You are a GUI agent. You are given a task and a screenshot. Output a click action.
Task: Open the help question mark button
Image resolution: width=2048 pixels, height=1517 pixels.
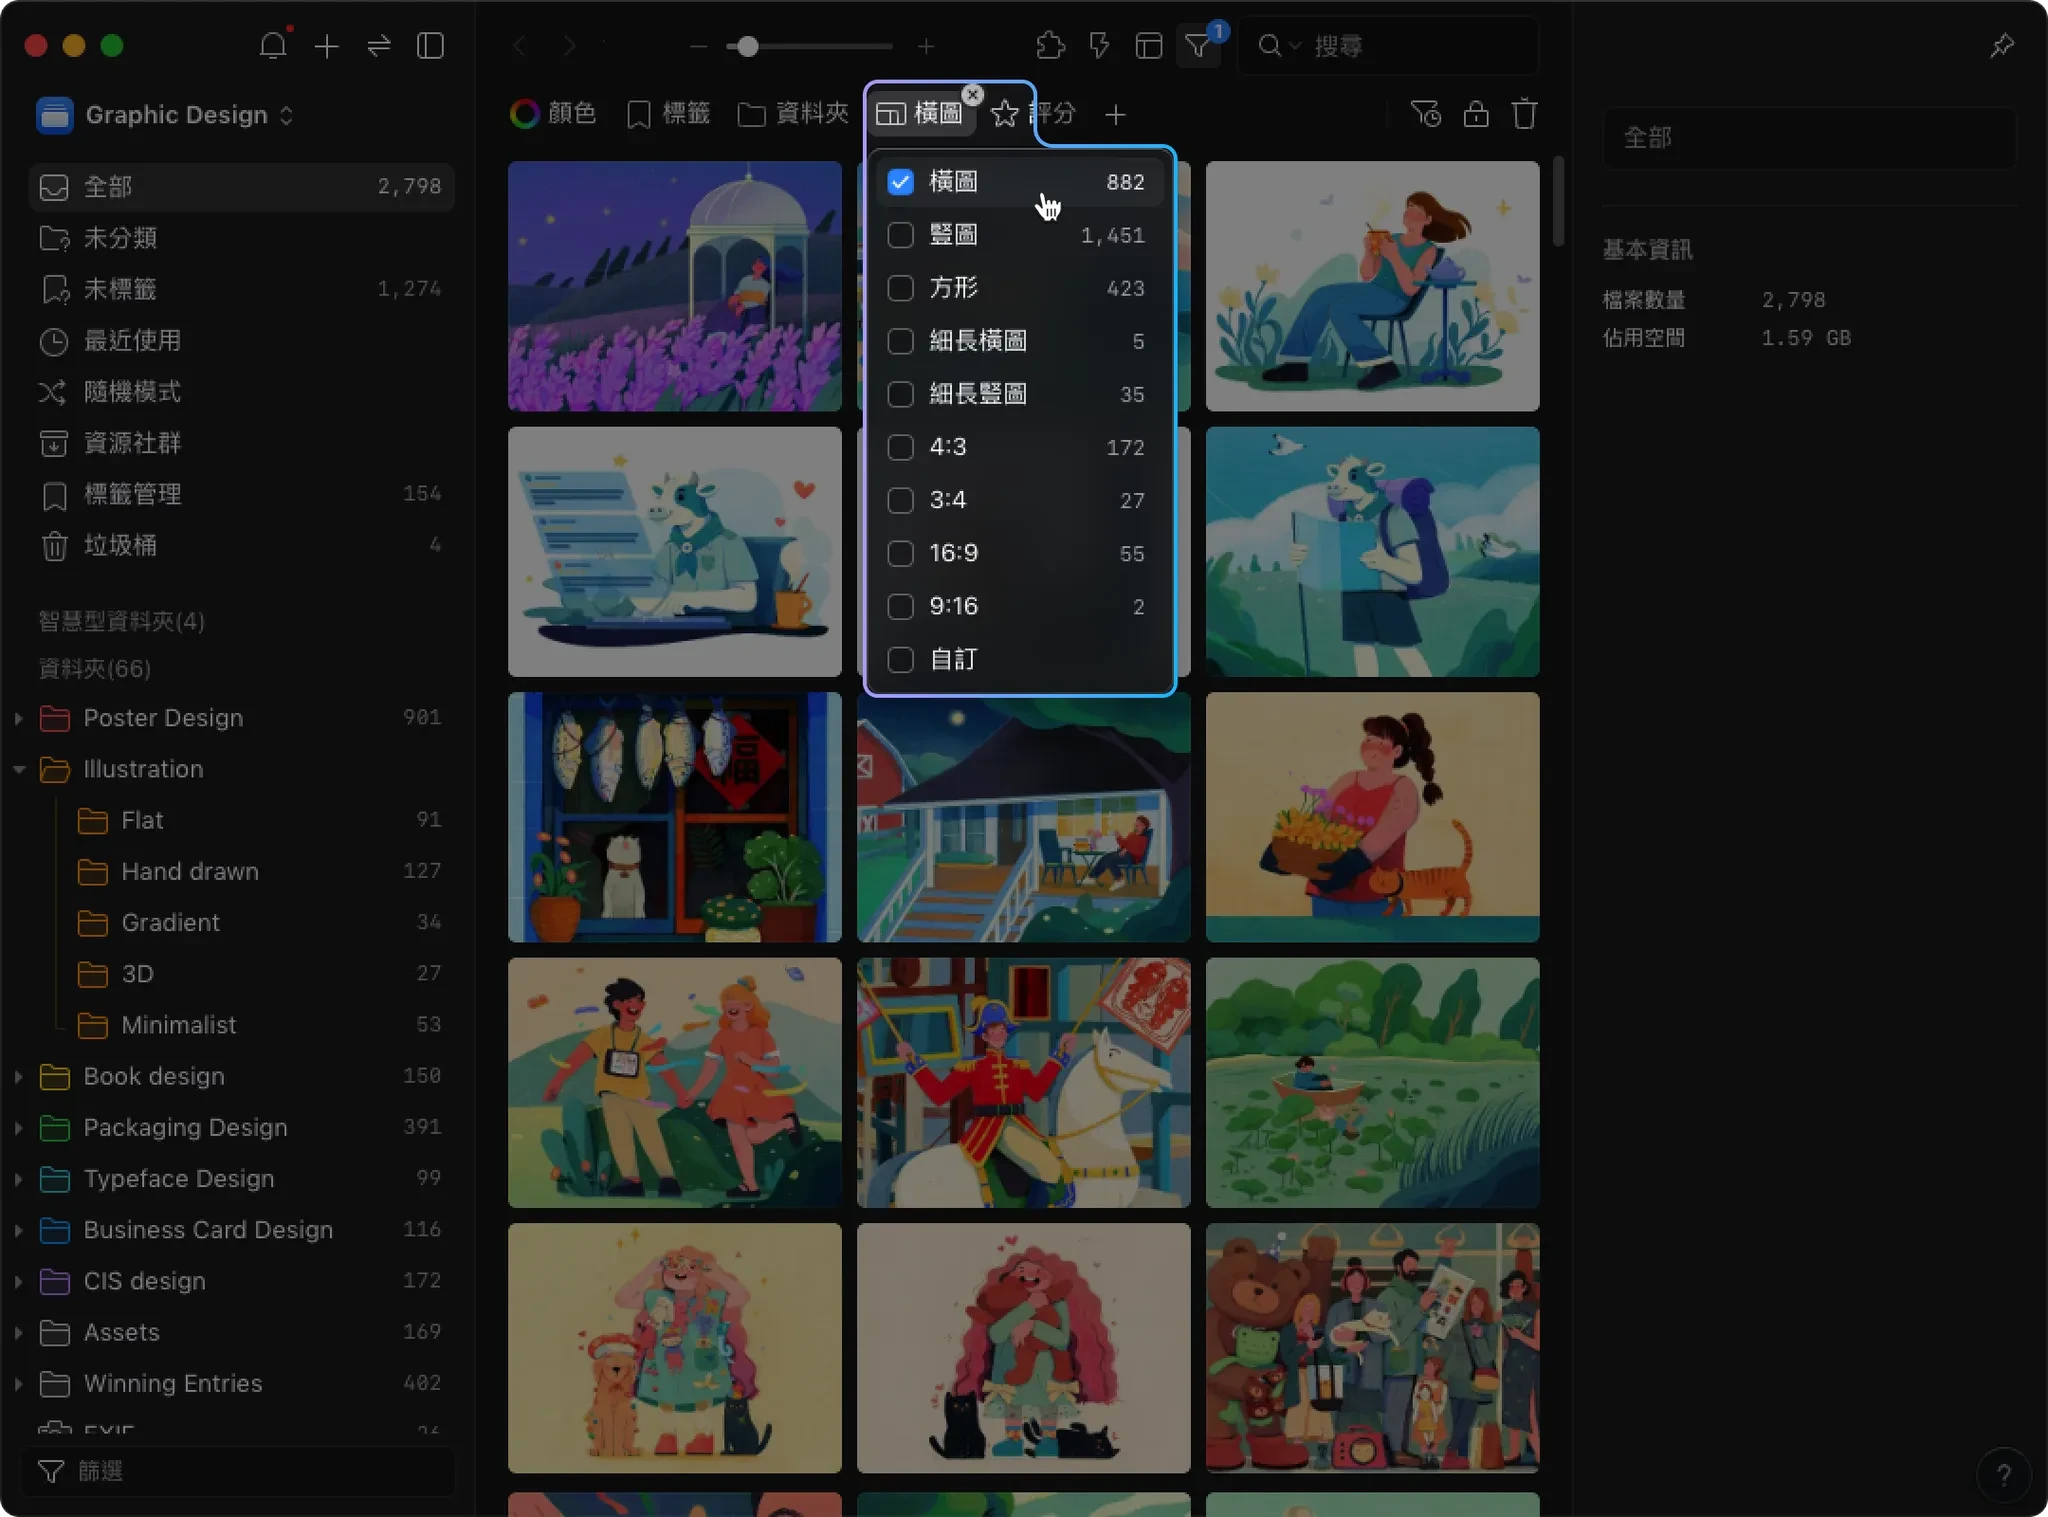(x=2003, y=1475)
